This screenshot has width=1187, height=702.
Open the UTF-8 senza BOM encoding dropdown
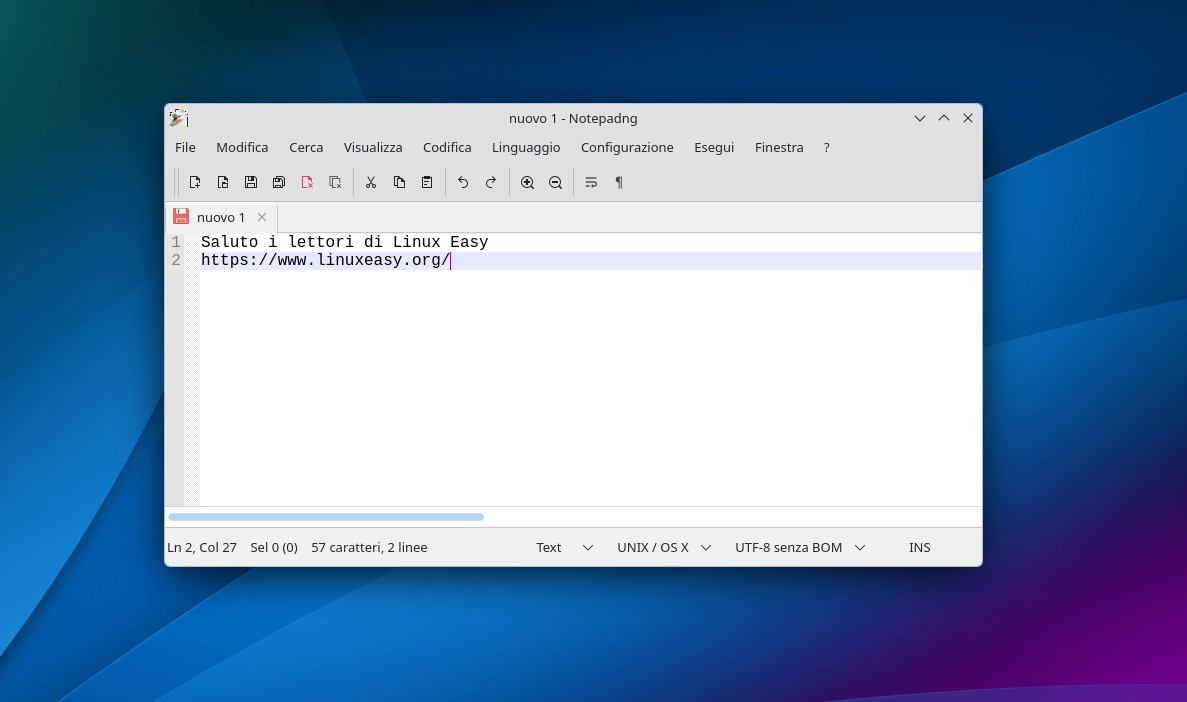pos(799,548)
